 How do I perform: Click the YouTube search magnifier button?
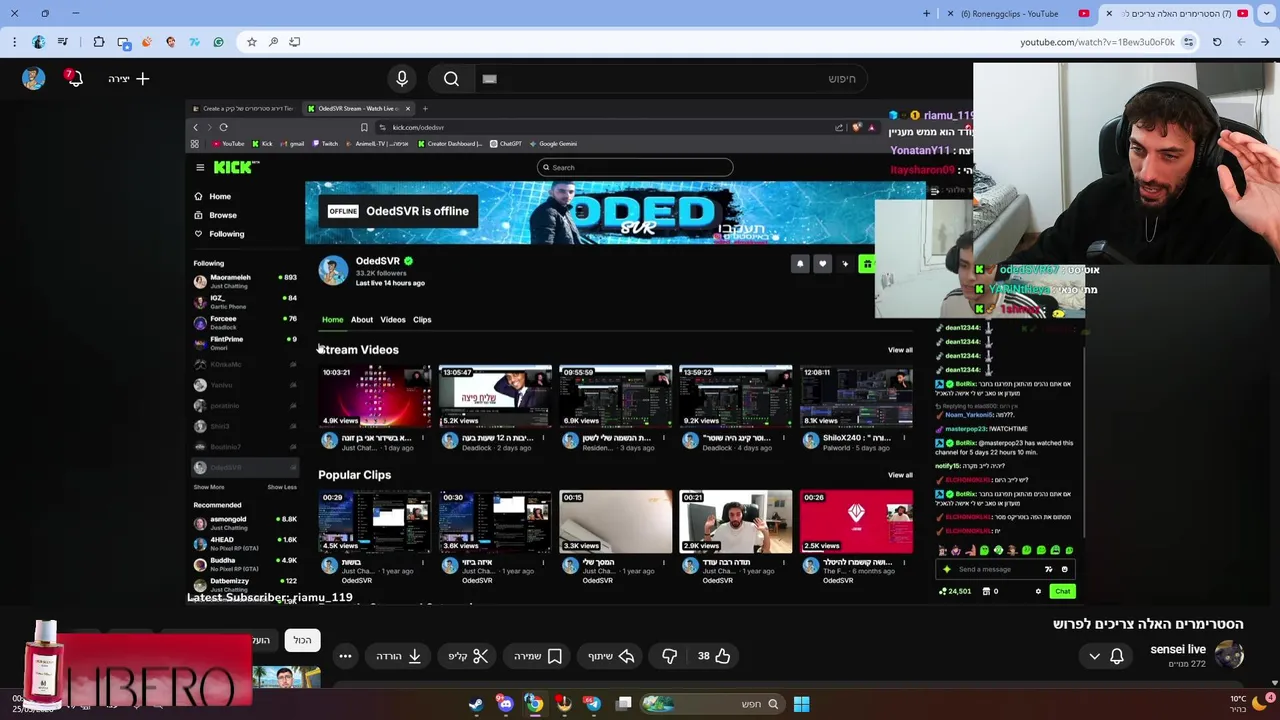coord(451,79)
